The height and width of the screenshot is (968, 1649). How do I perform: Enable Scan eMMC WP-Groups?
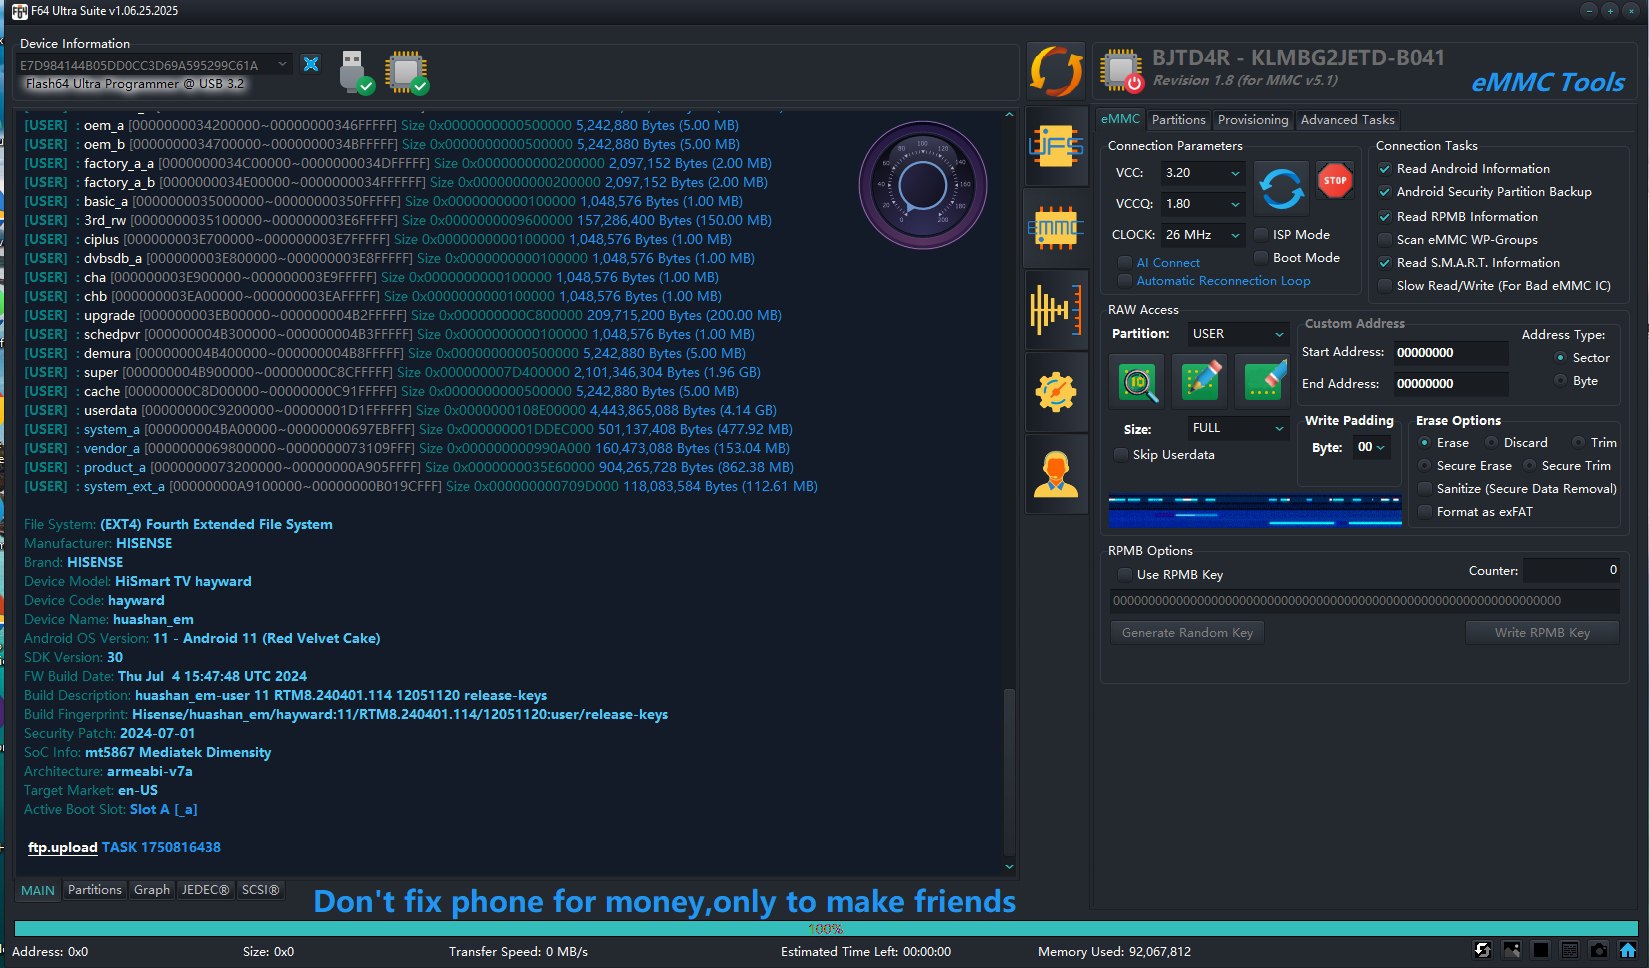pyautogui.click(x=1385, y=240)
